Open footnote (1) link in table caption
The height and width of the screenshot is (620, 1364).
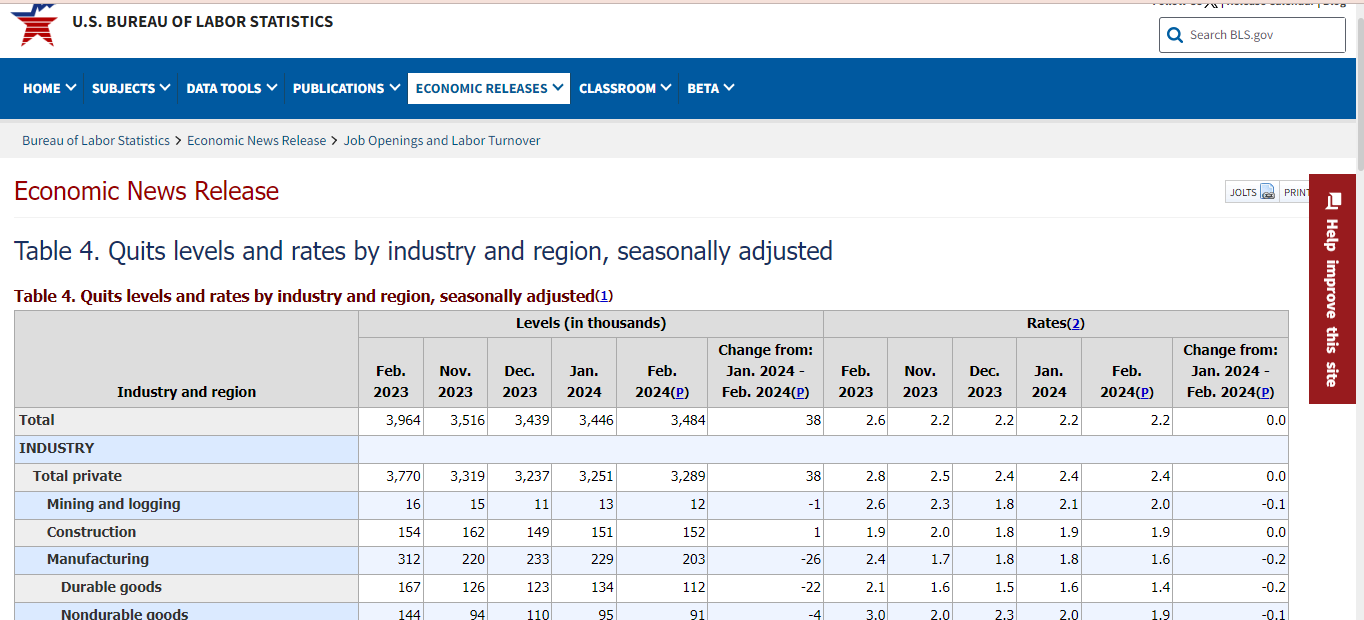click(x=604, y=296)
